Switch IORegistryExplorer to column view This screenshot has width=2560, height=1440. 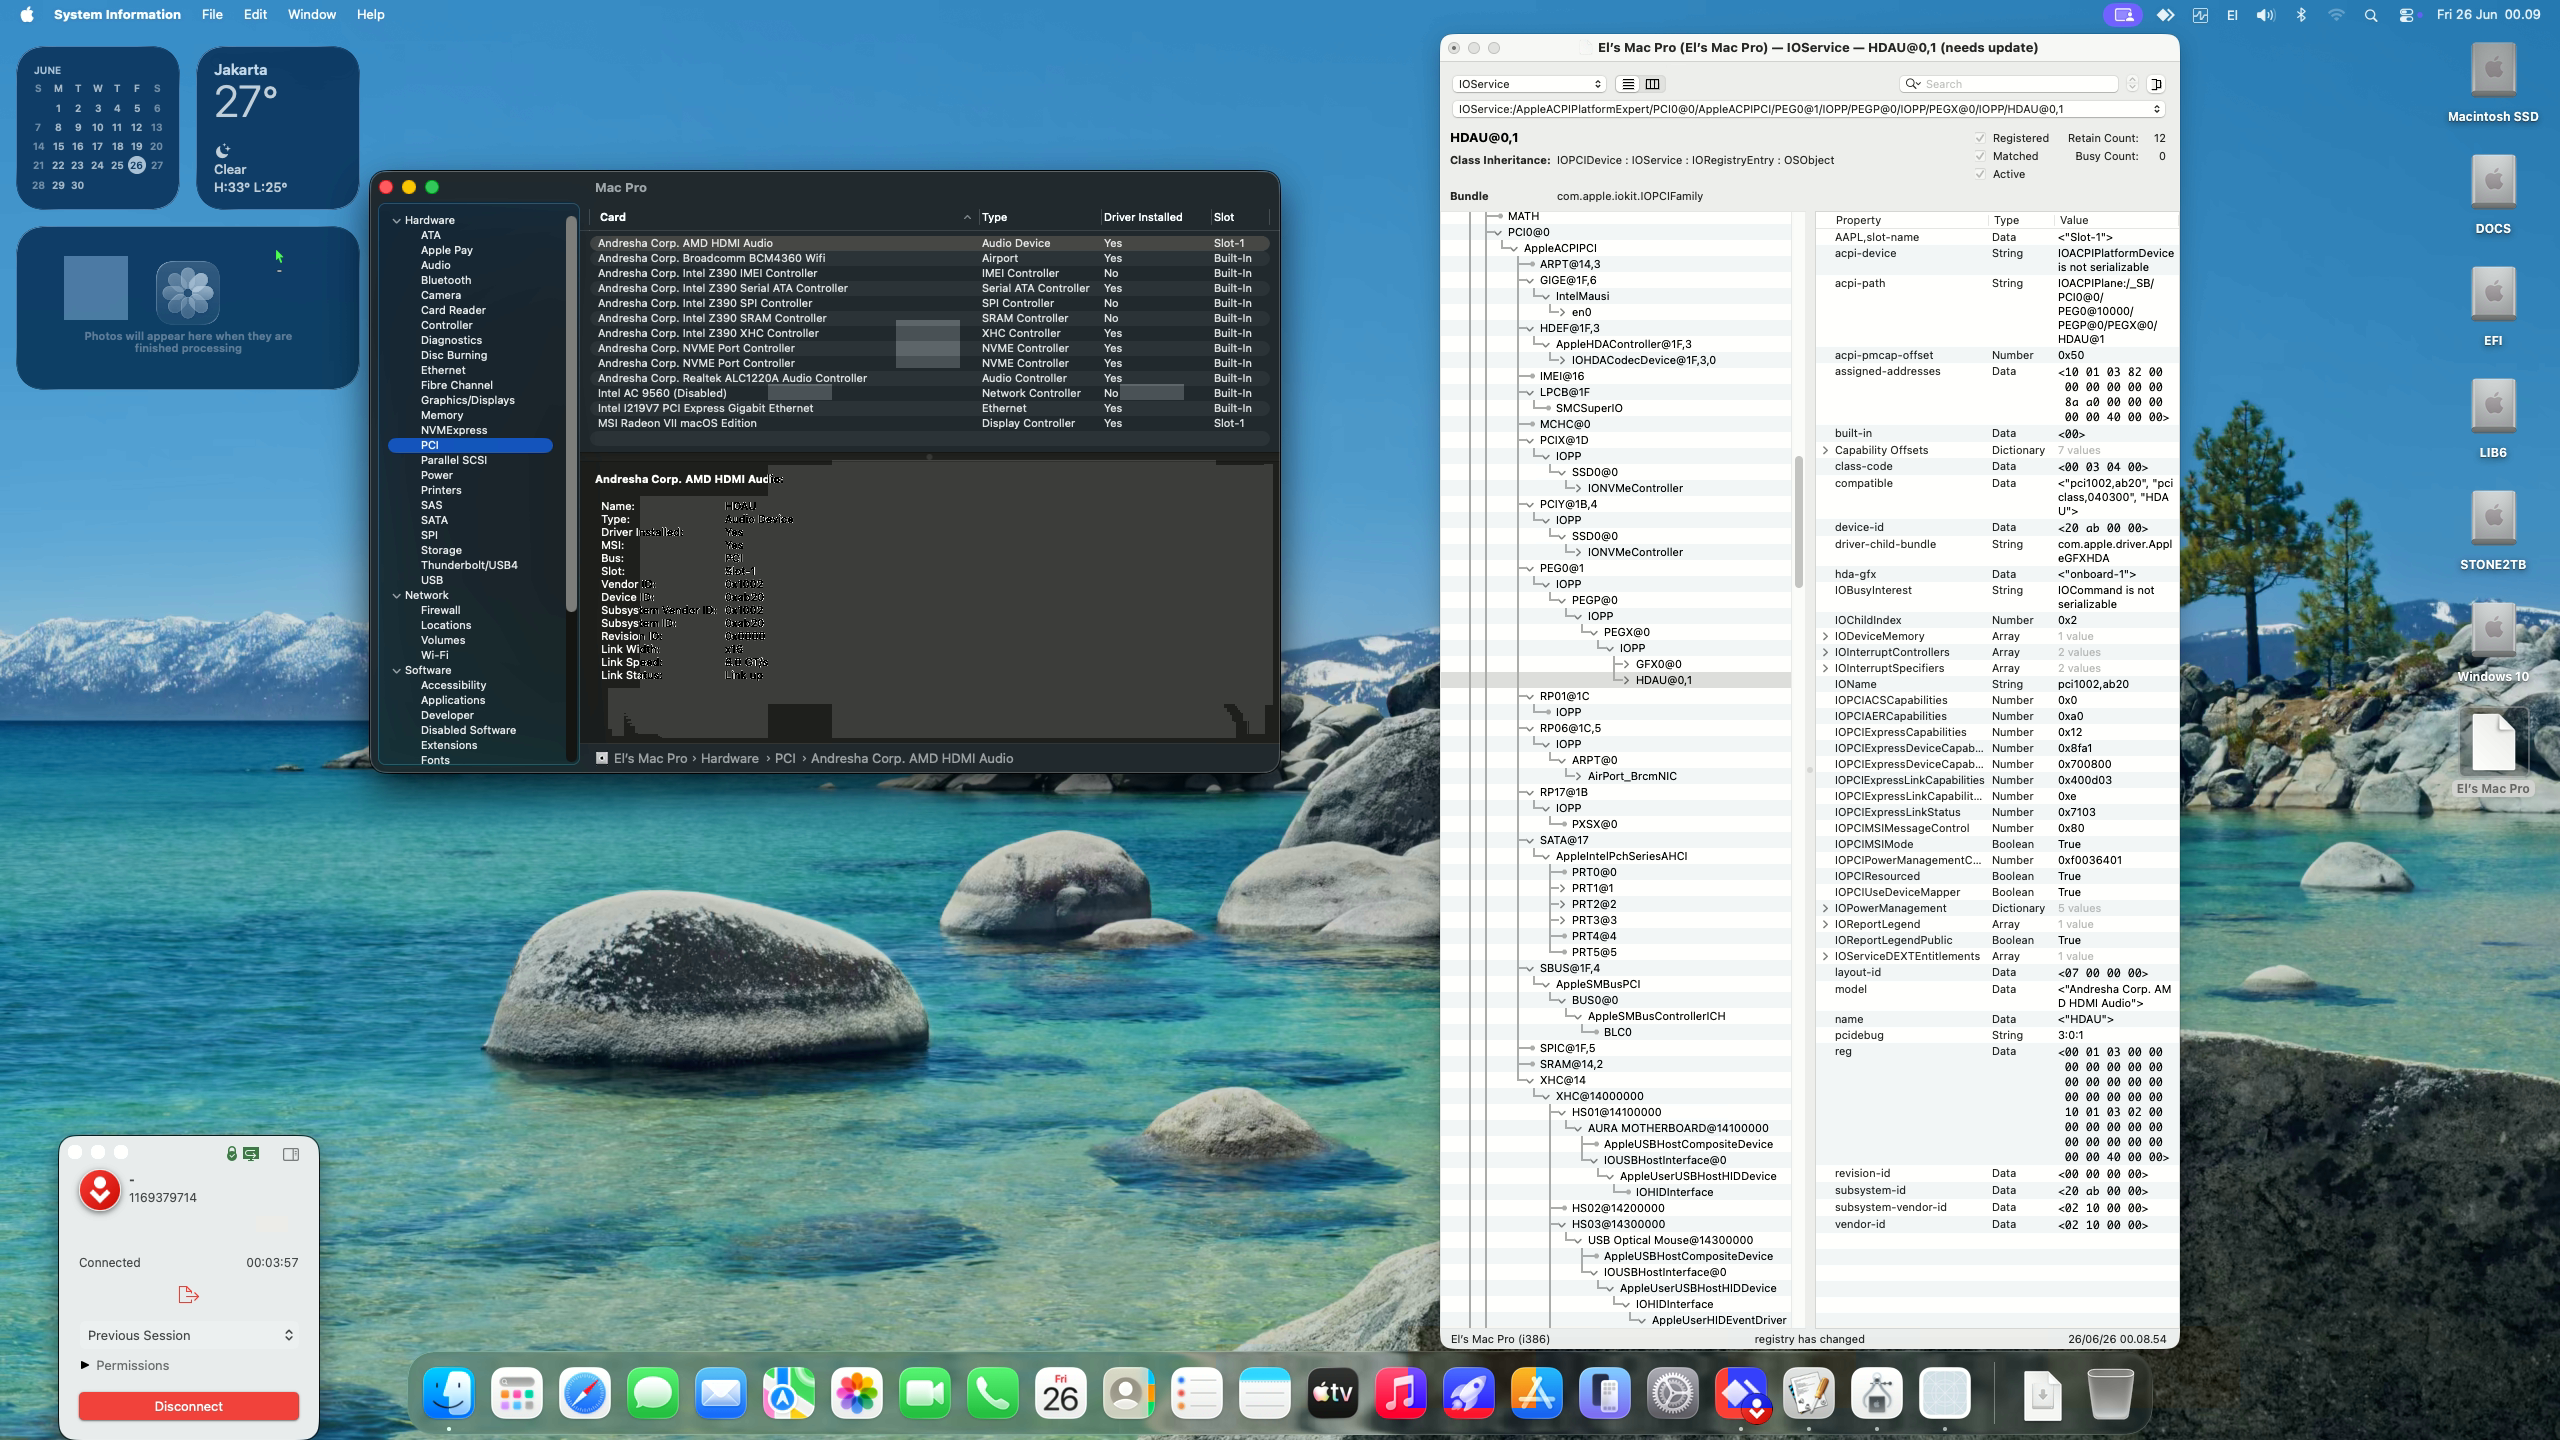coord(1652,84)
